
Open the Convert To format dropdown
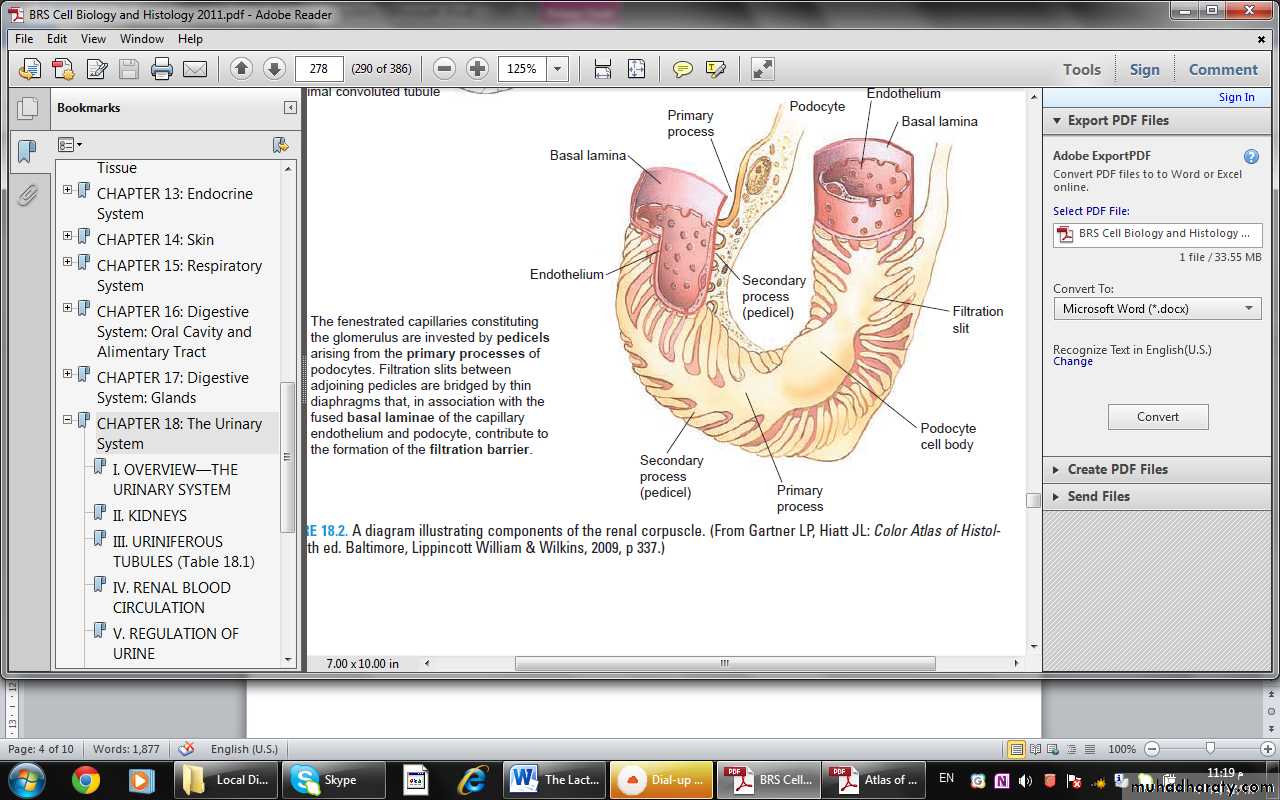click(1157, 309)
